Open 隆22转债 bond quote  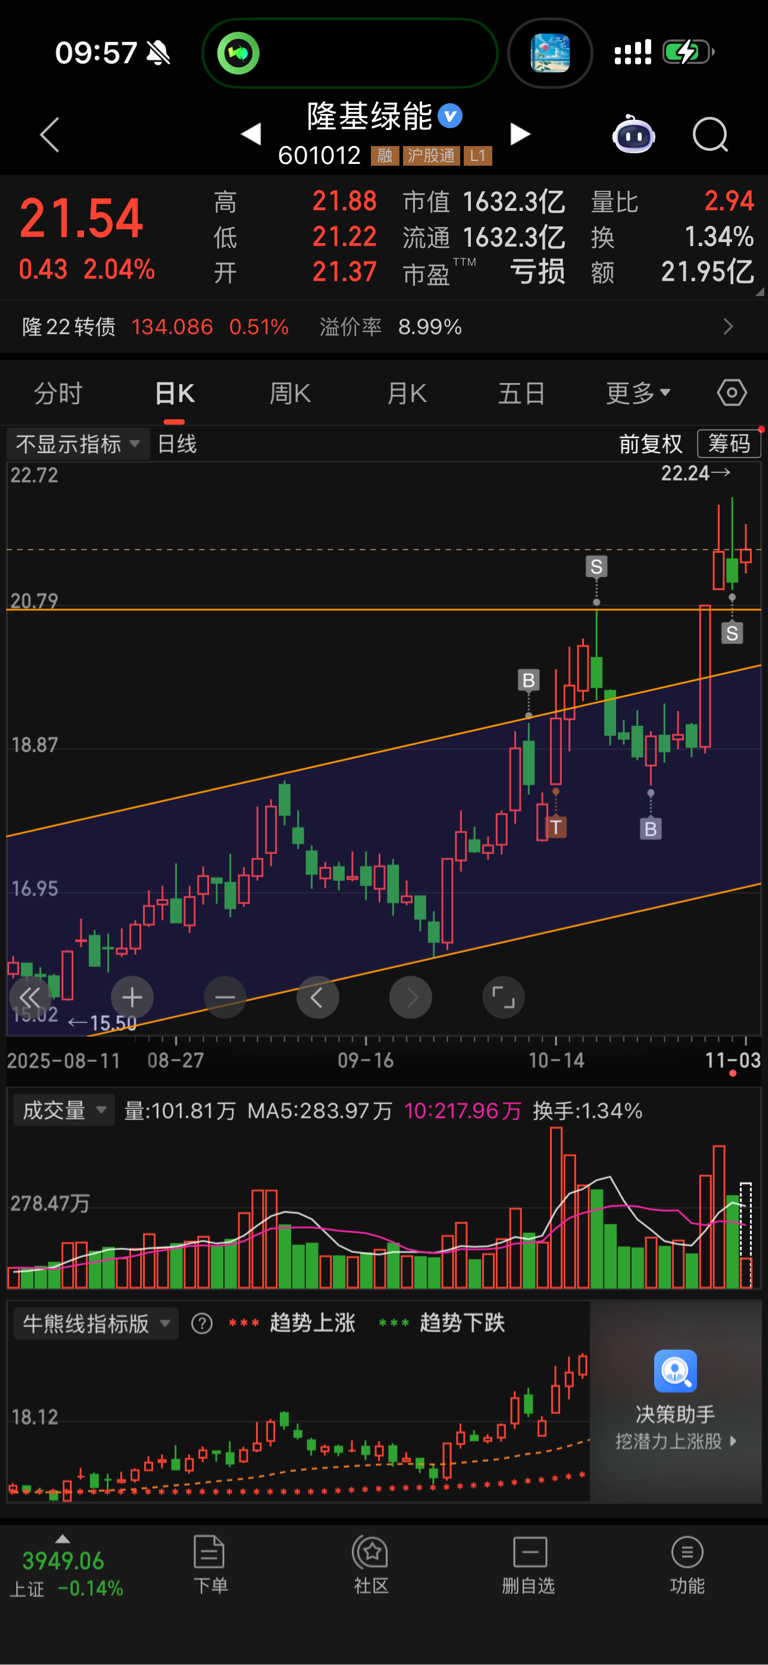pos(155,327)
